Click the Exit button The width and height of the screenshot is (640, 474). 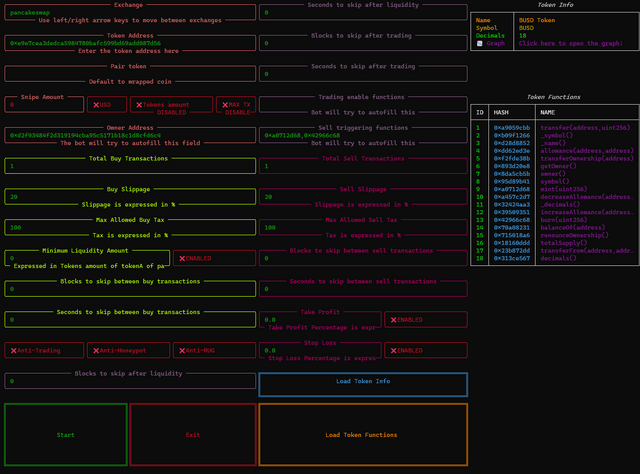pos(193,435)
